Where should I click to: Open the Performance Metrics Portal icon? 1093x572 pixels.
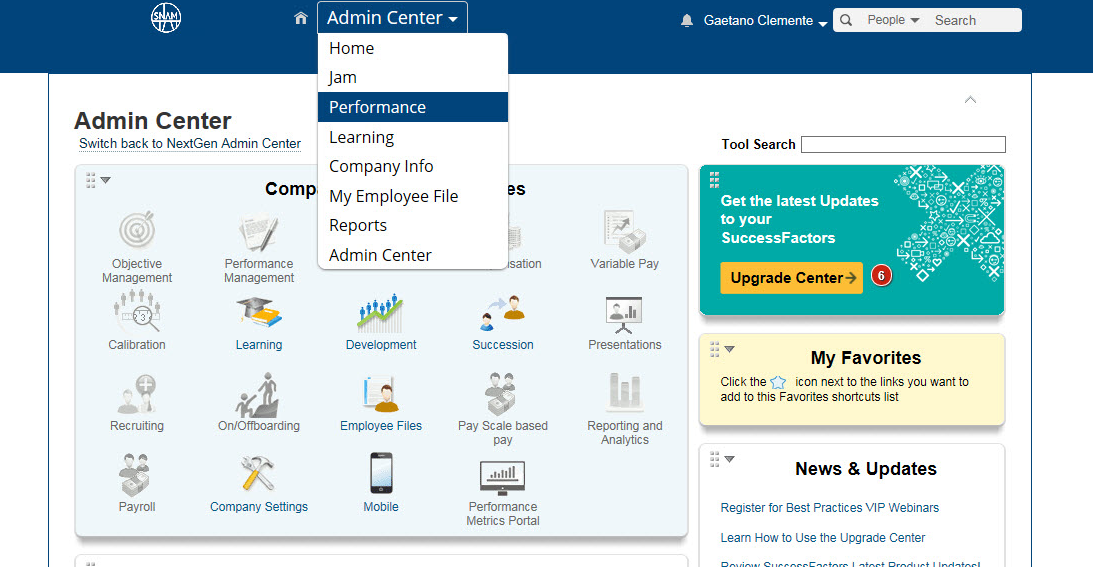pos(503,476)
